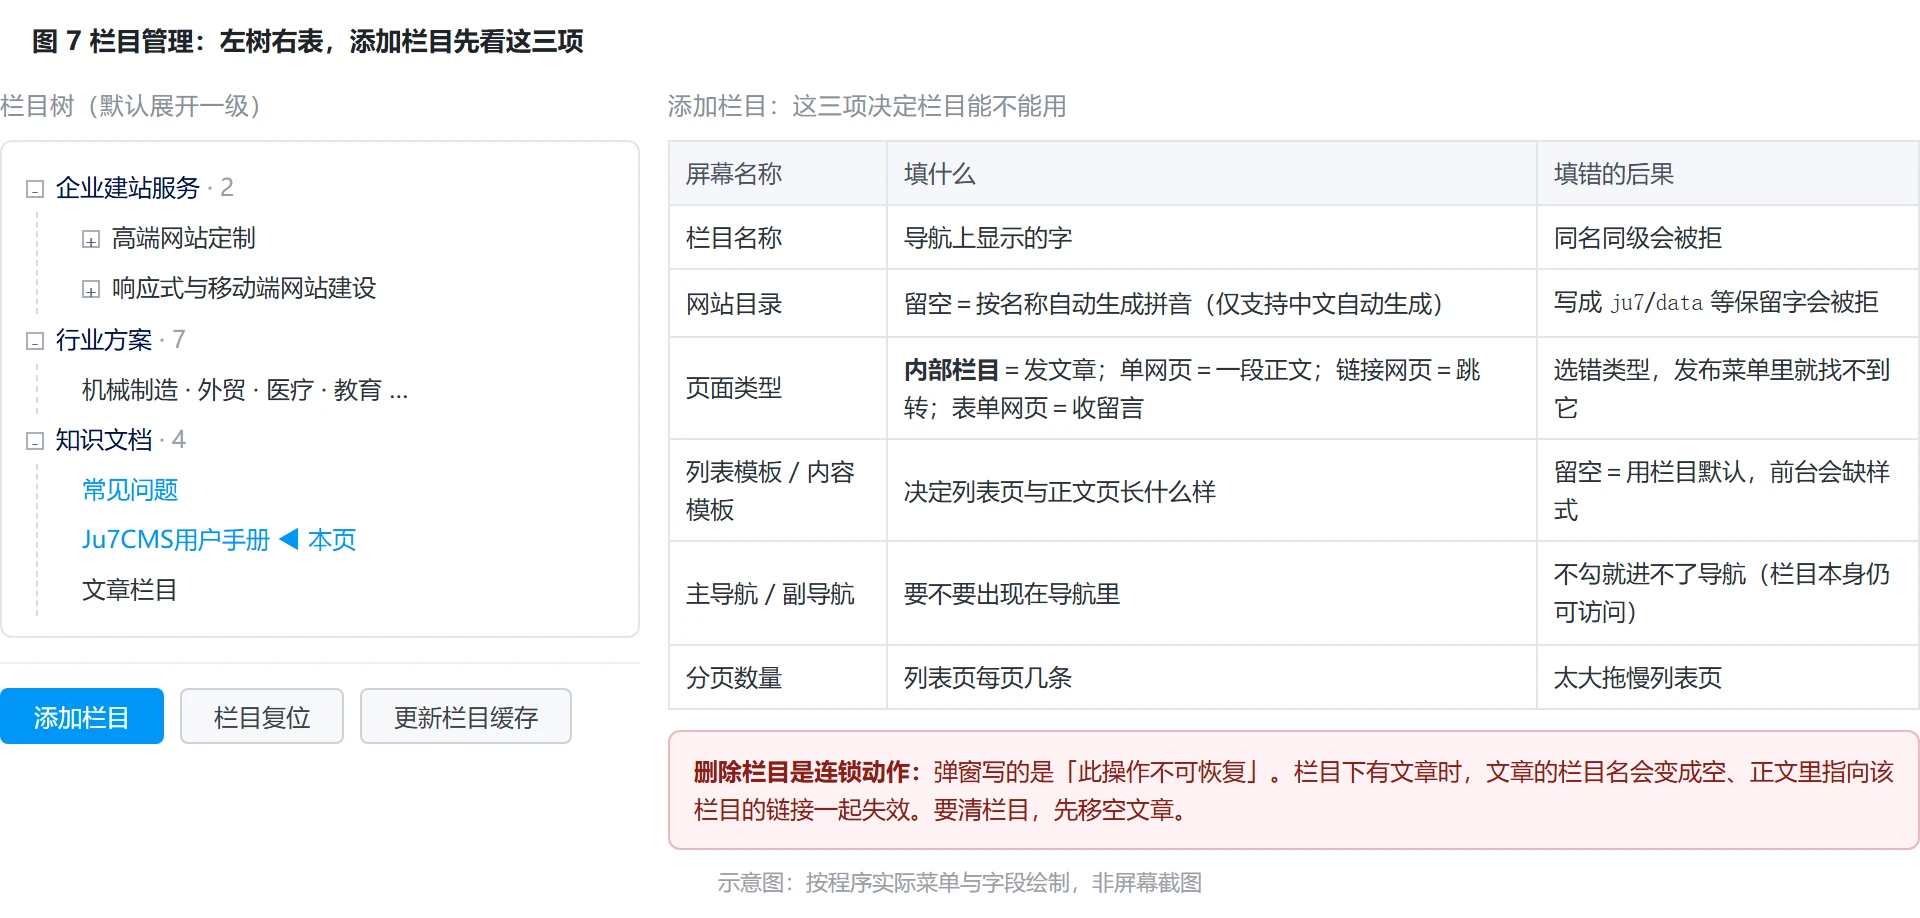Click the 栏目树（默认展开一级）label
Image resolution: width=1920 pixels, height=918 pixels.
[x=130, y=106]
